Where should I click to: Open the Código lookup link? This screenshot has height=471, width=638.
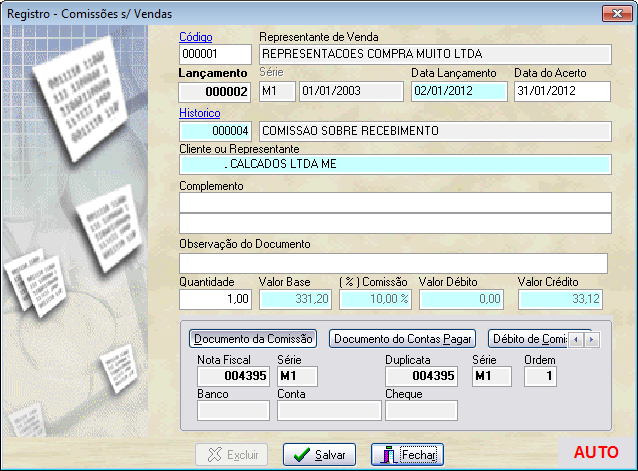pos(196,37)
